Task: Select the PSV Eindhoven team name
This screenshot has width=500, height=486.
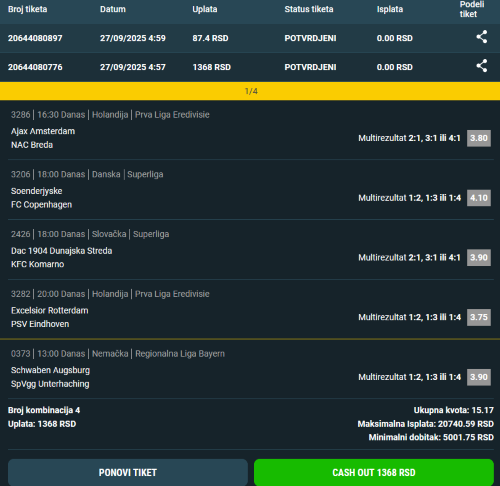Action: [40, 324]
